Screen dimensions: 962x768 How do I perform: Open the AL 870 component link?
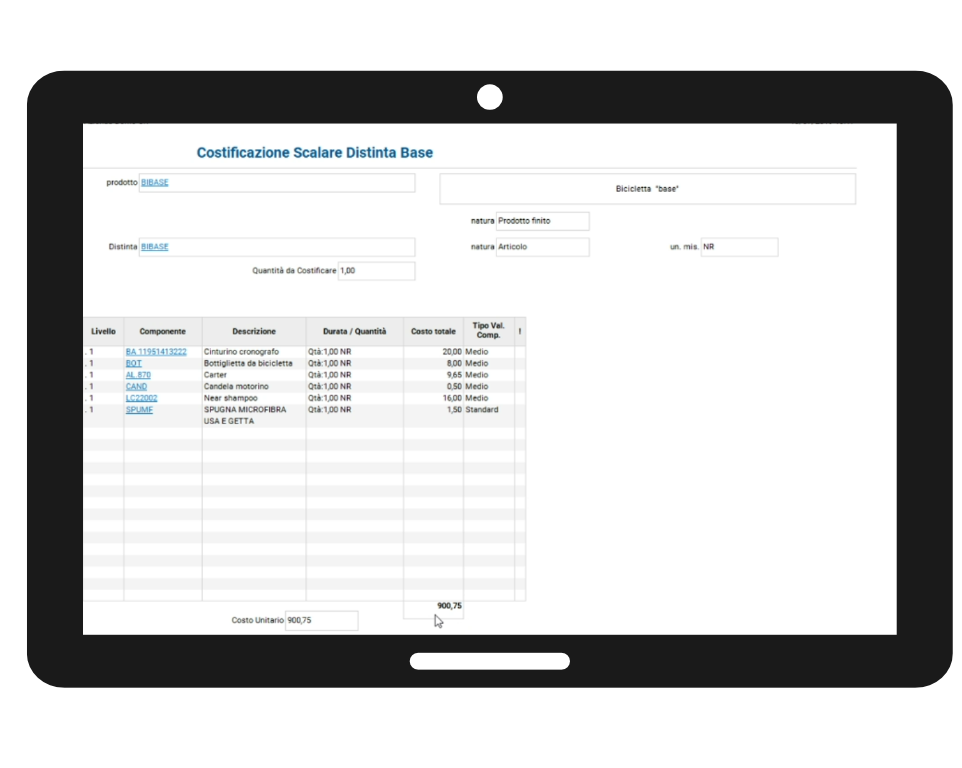(x=138, y=375)
